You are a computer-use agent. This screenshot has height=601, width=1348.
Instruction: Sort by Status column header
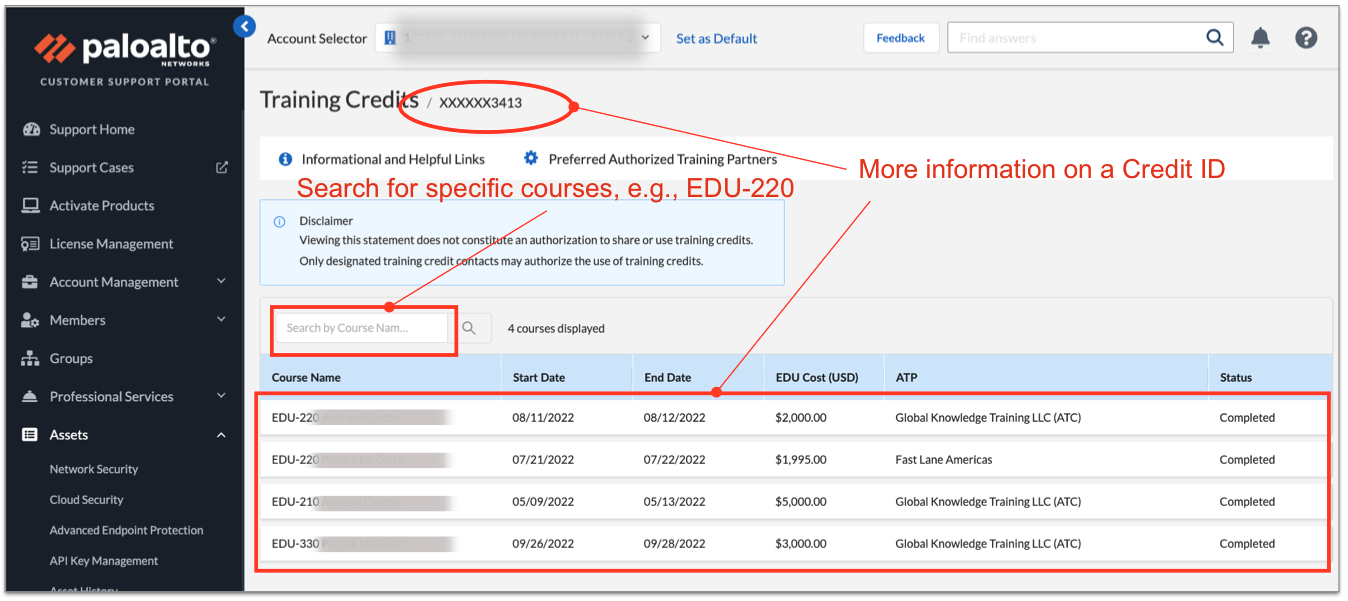click(x=1236, y=378)
